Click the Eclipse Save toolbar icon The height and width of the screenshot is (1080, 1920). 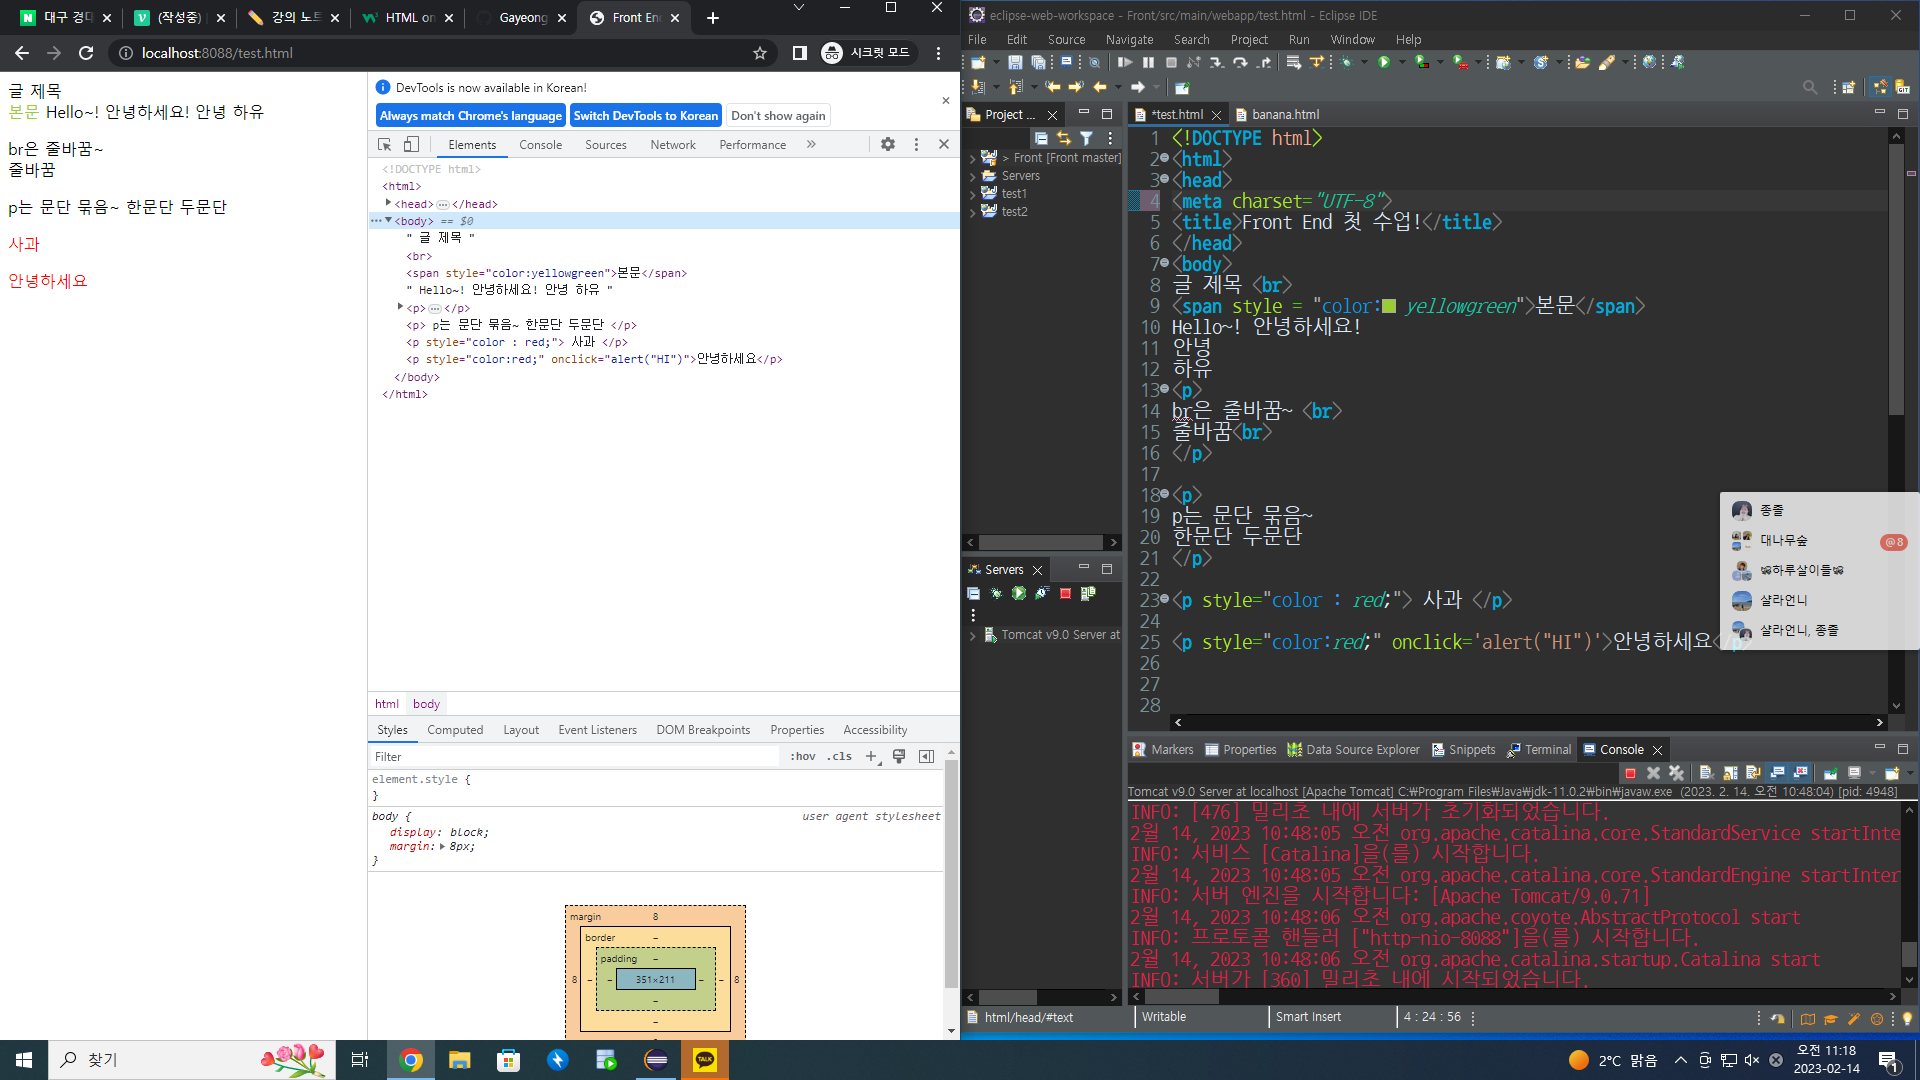[x=1015, y=62]
